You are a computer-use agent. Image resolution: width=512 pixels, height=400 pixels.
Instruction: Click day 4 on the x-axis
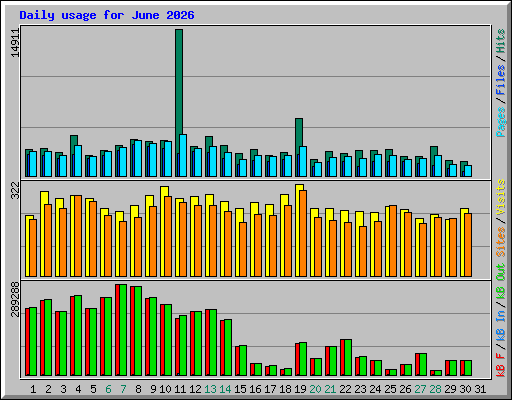[x=78, y=389]
